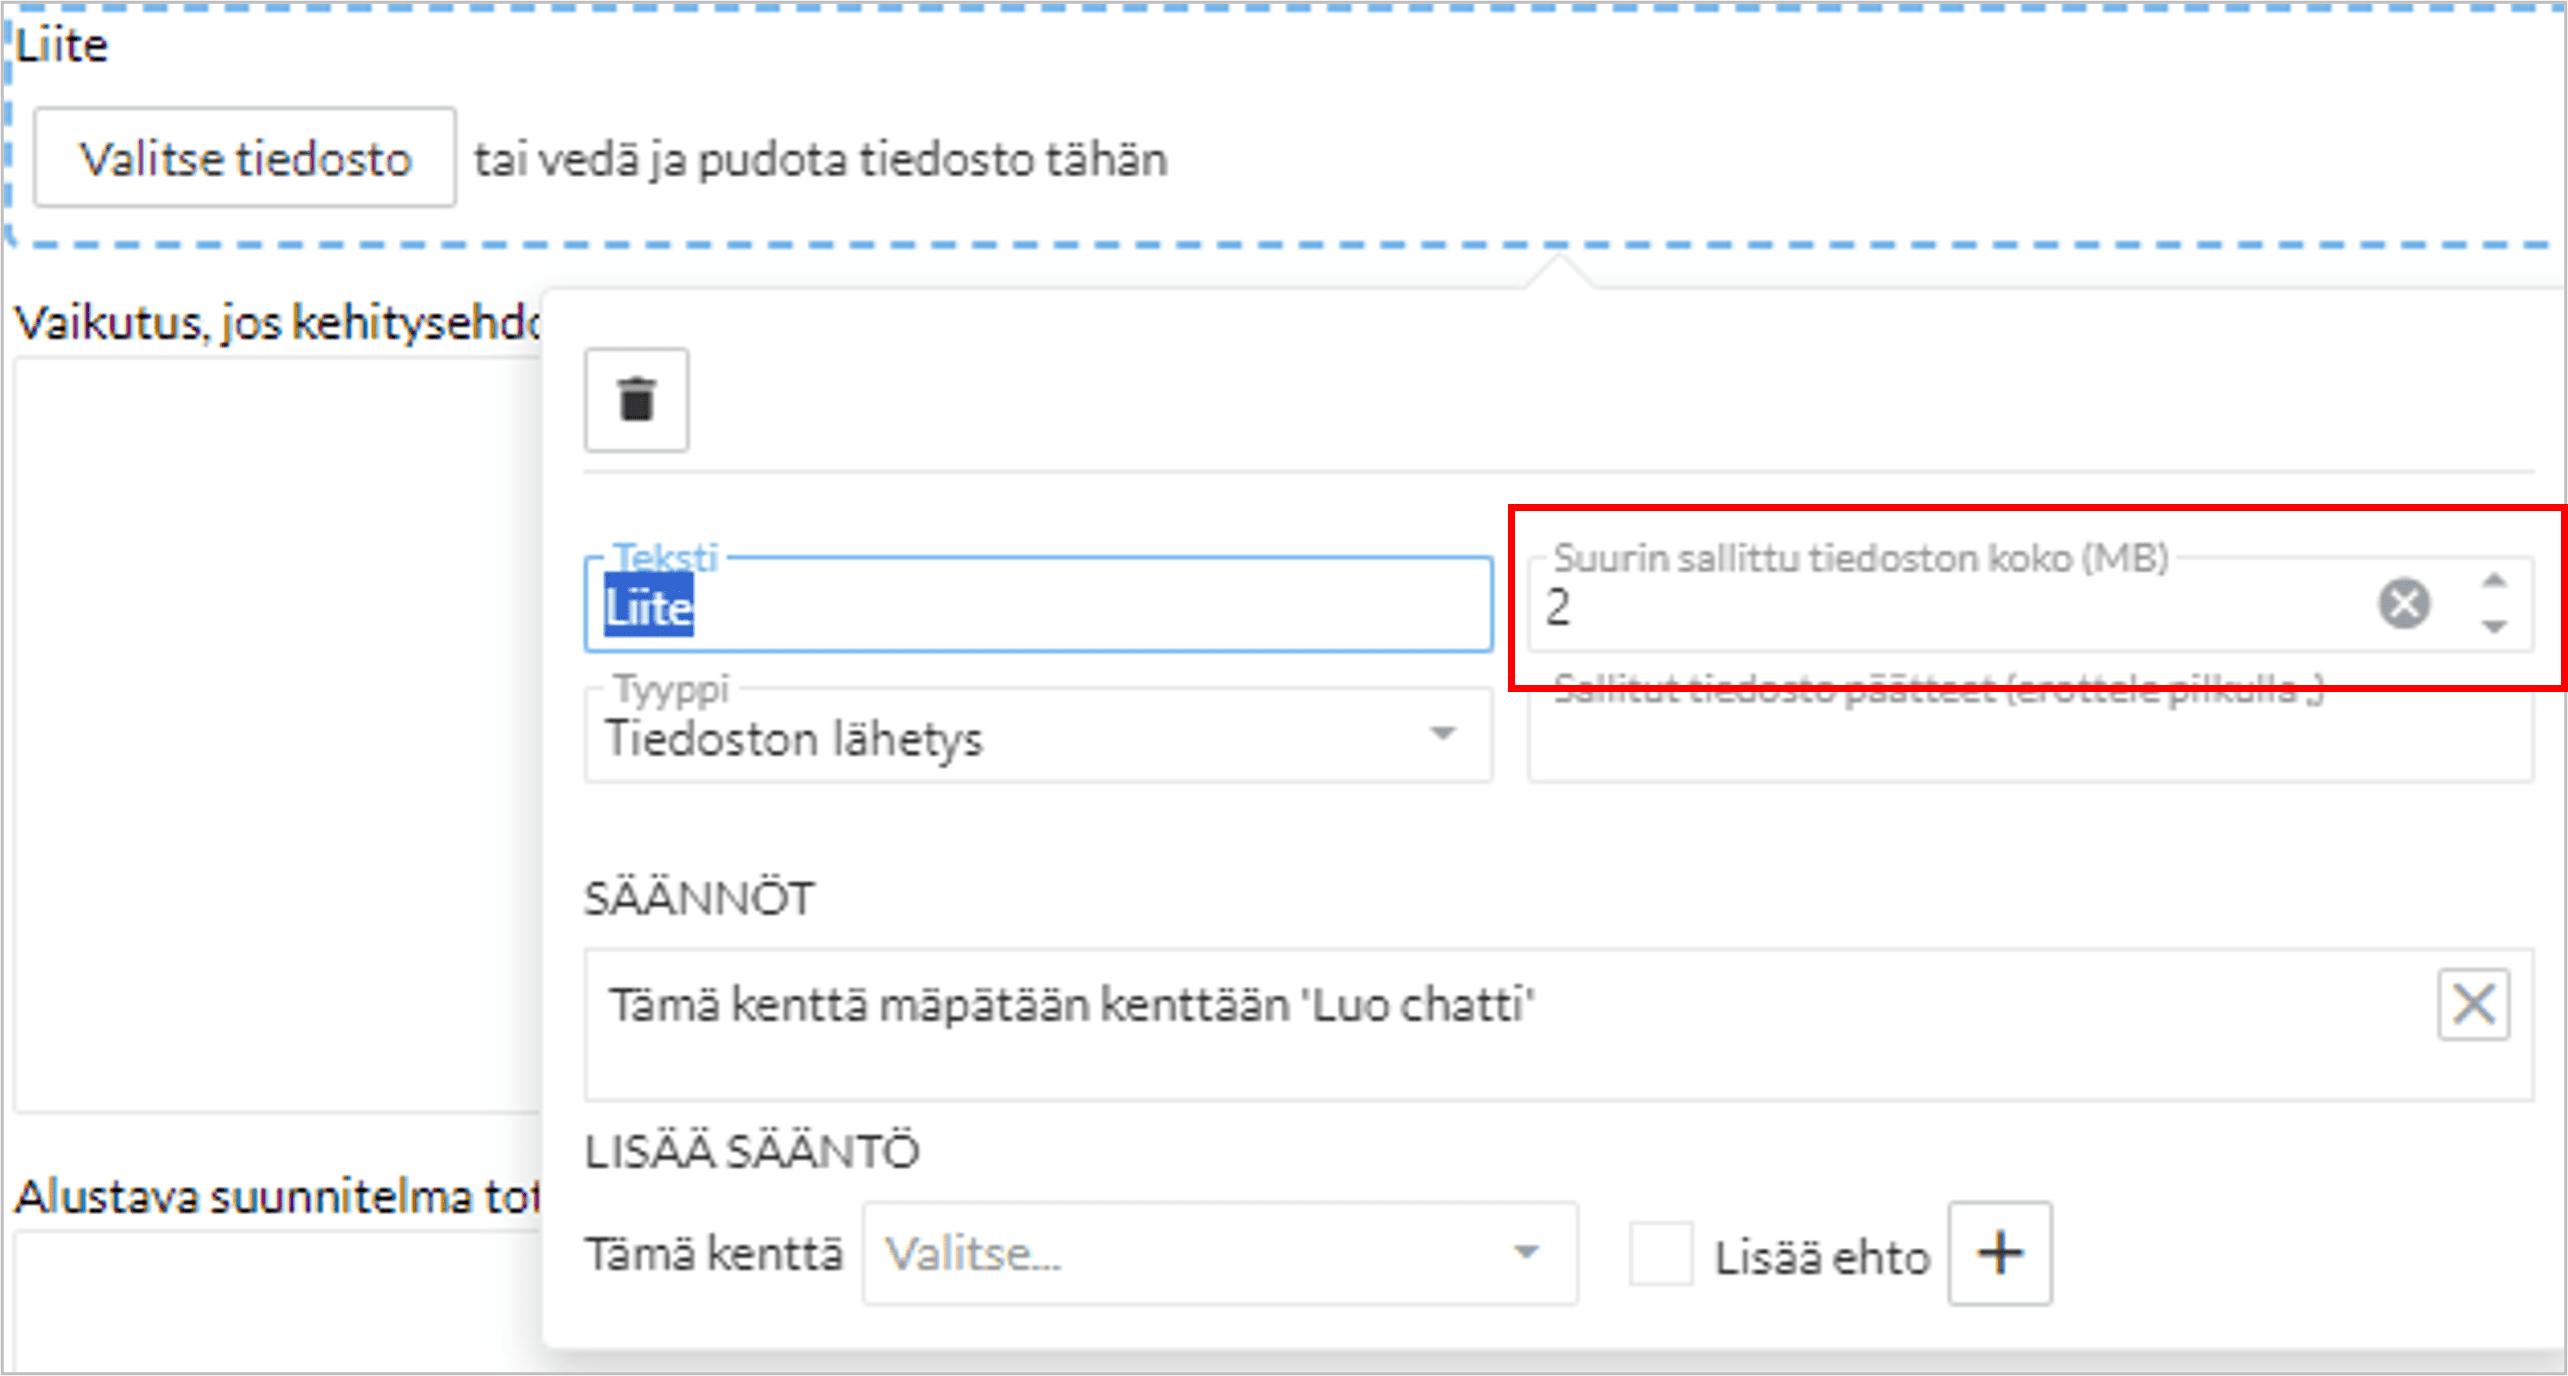Click the Tiedoston lähetys dropdown arrow
Screen dimensions: 2568x1376
1442,734
